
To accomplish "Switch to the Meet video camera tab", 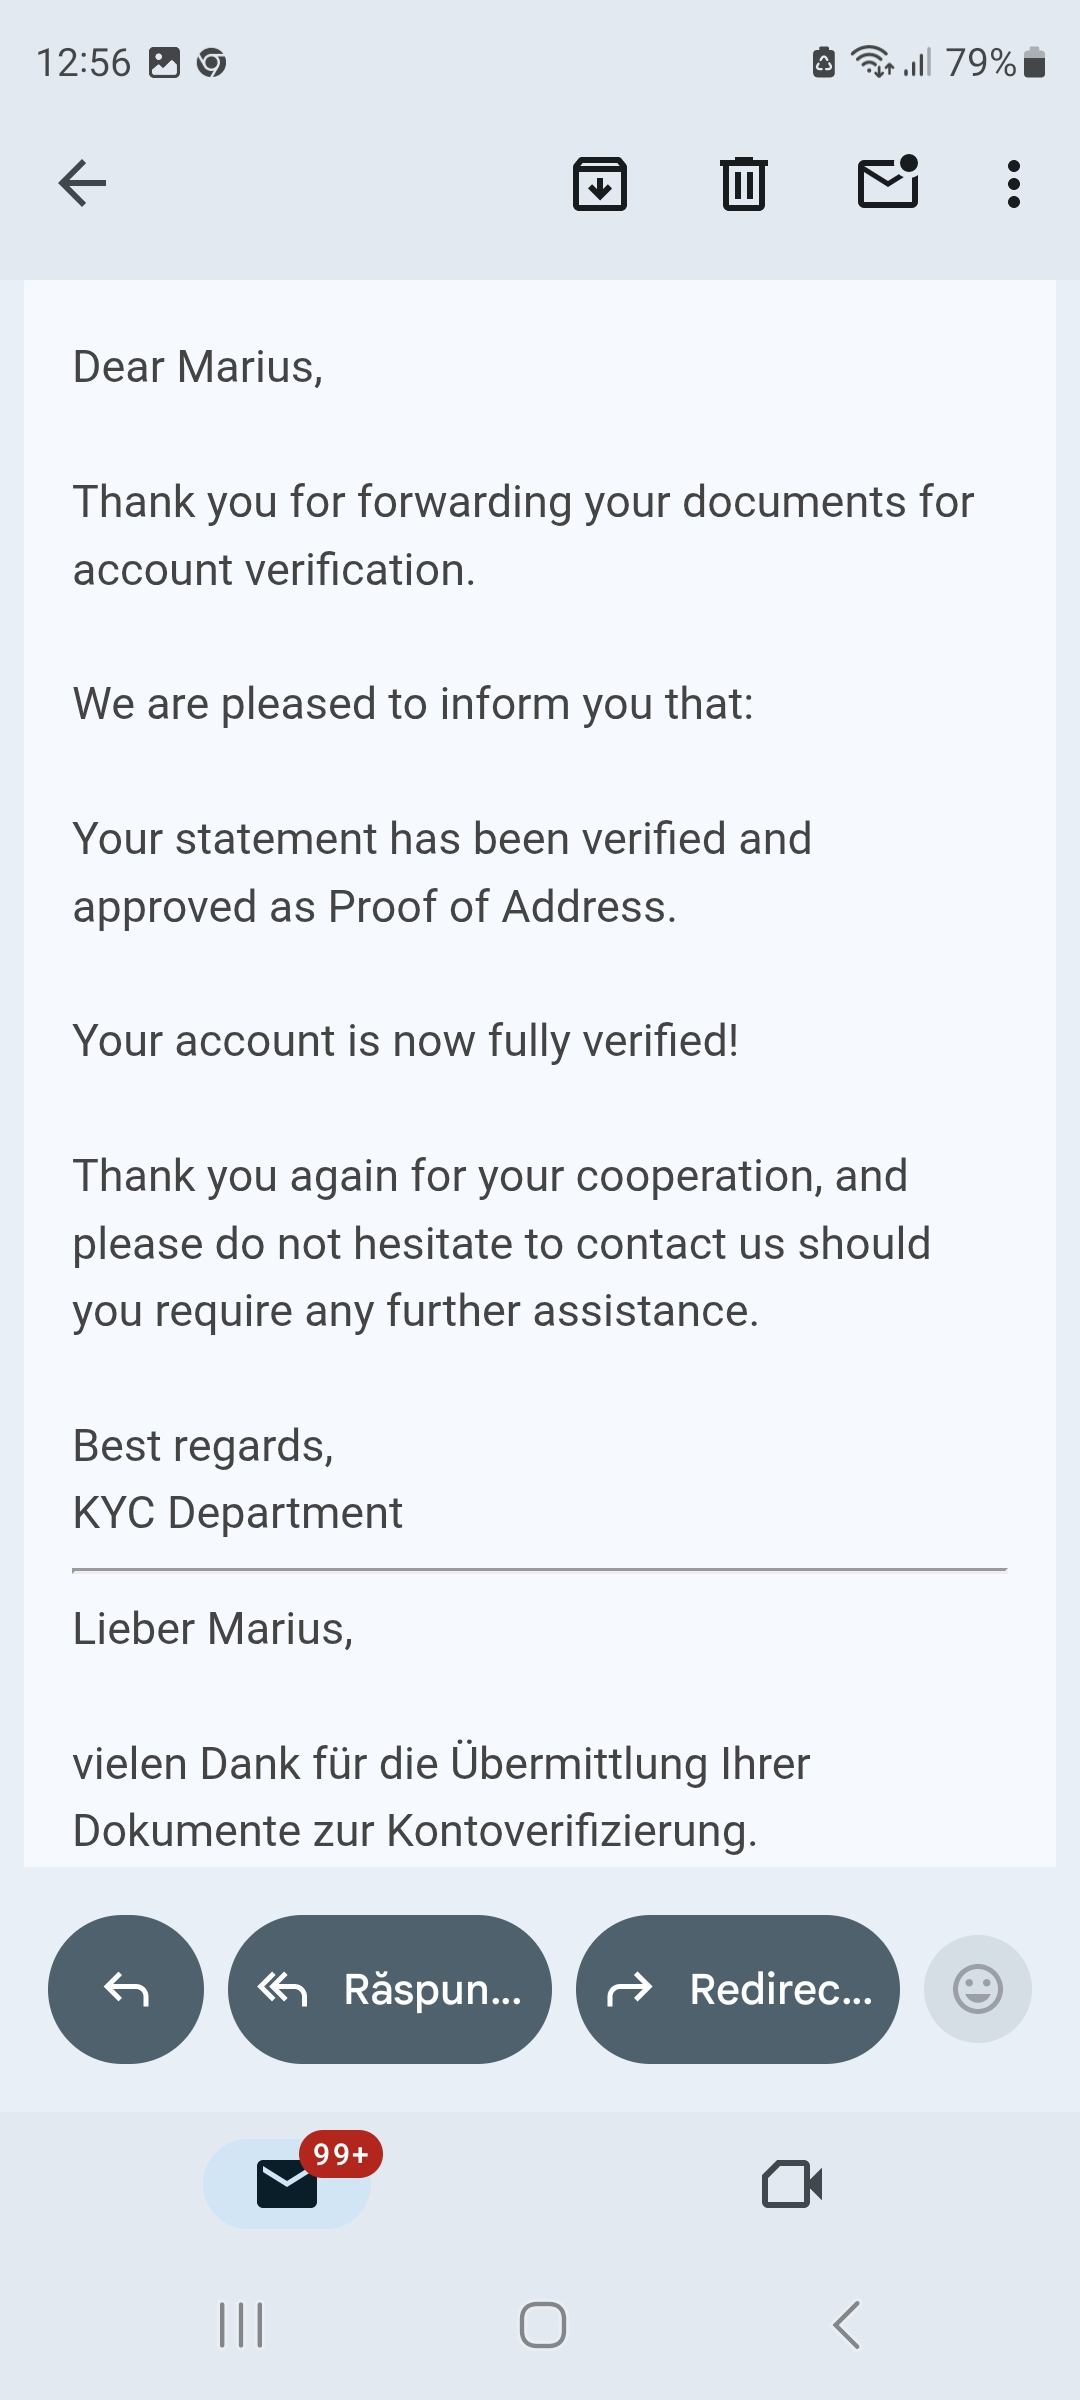I will pos(792,2183).
